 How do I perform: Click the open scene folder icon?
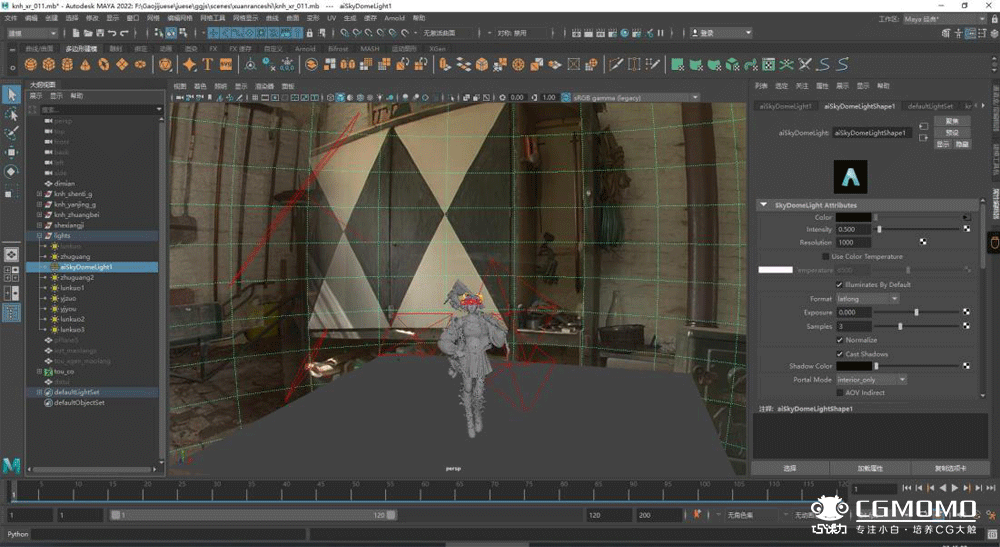click(x=88, y=33)
